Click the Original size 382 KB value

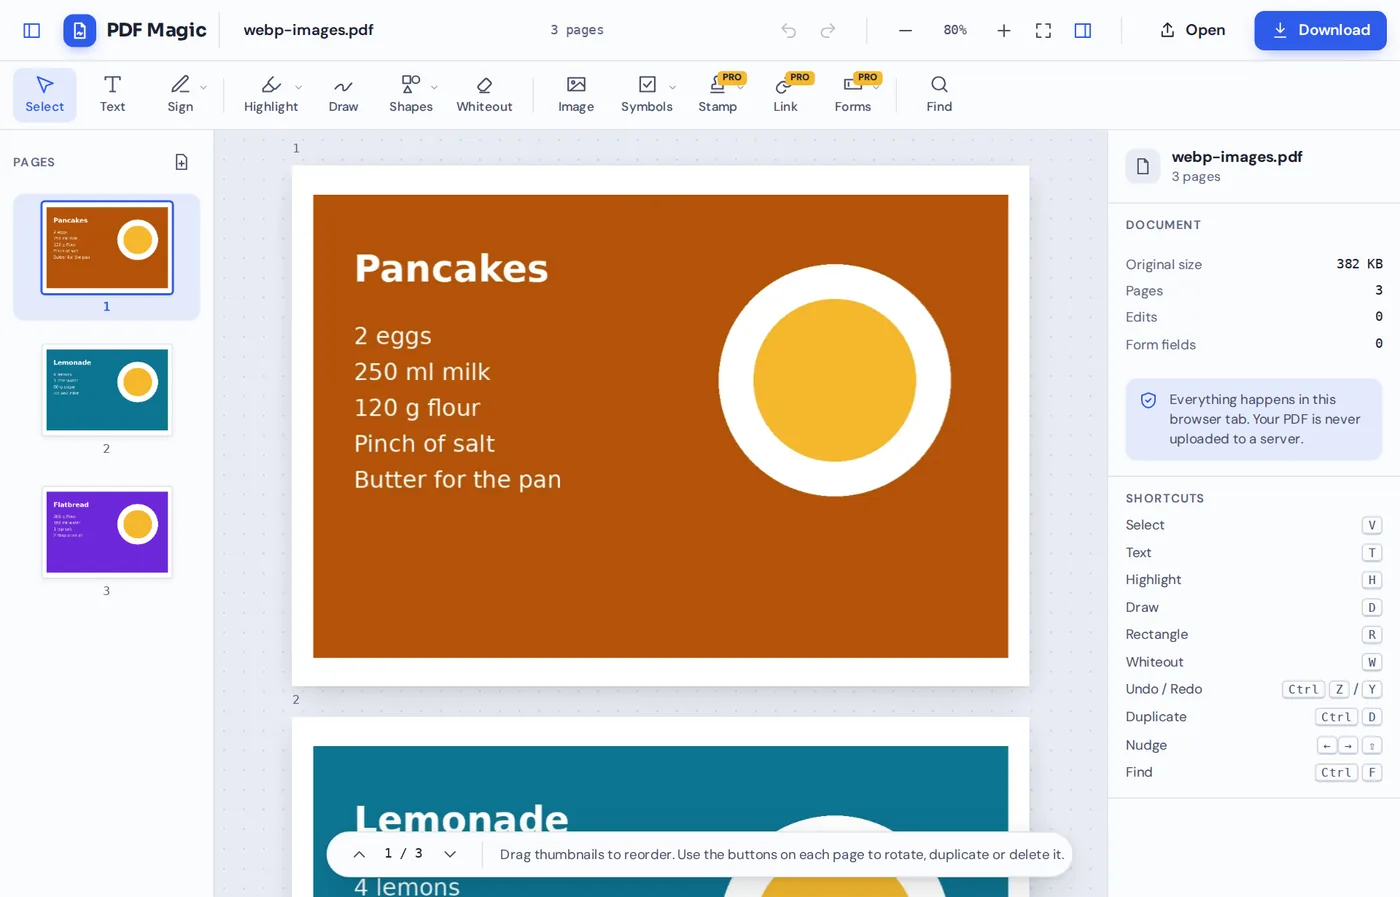pyautogui.click(x=1359, y=264)
